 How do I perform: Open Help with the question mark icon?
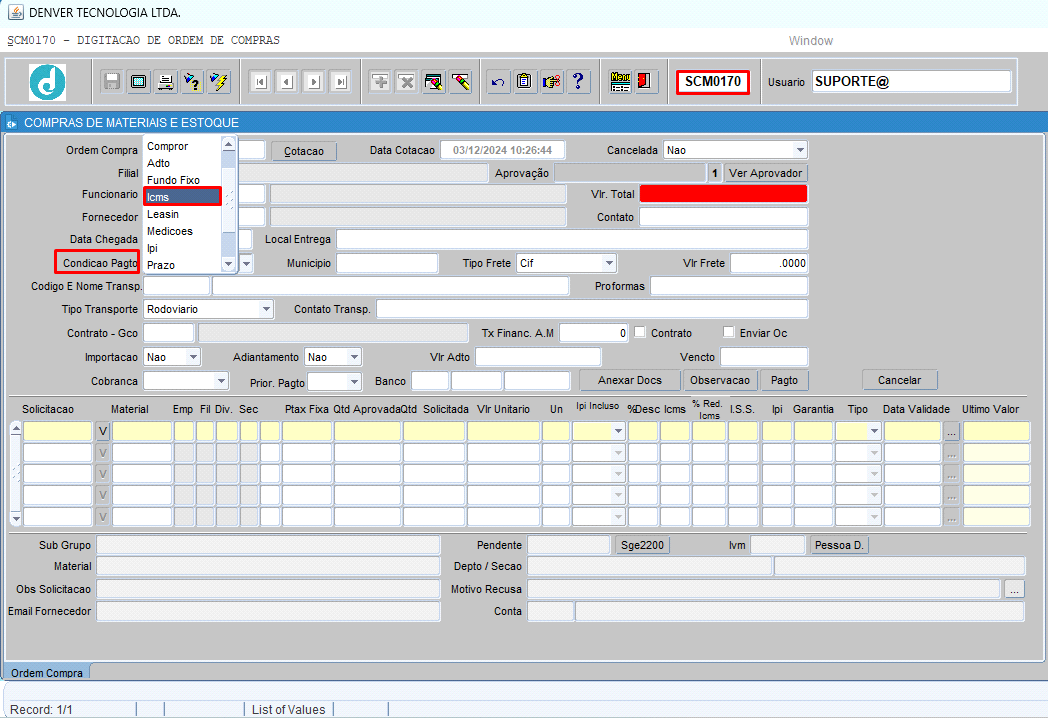pyautogui.click(x=578, y=82)
